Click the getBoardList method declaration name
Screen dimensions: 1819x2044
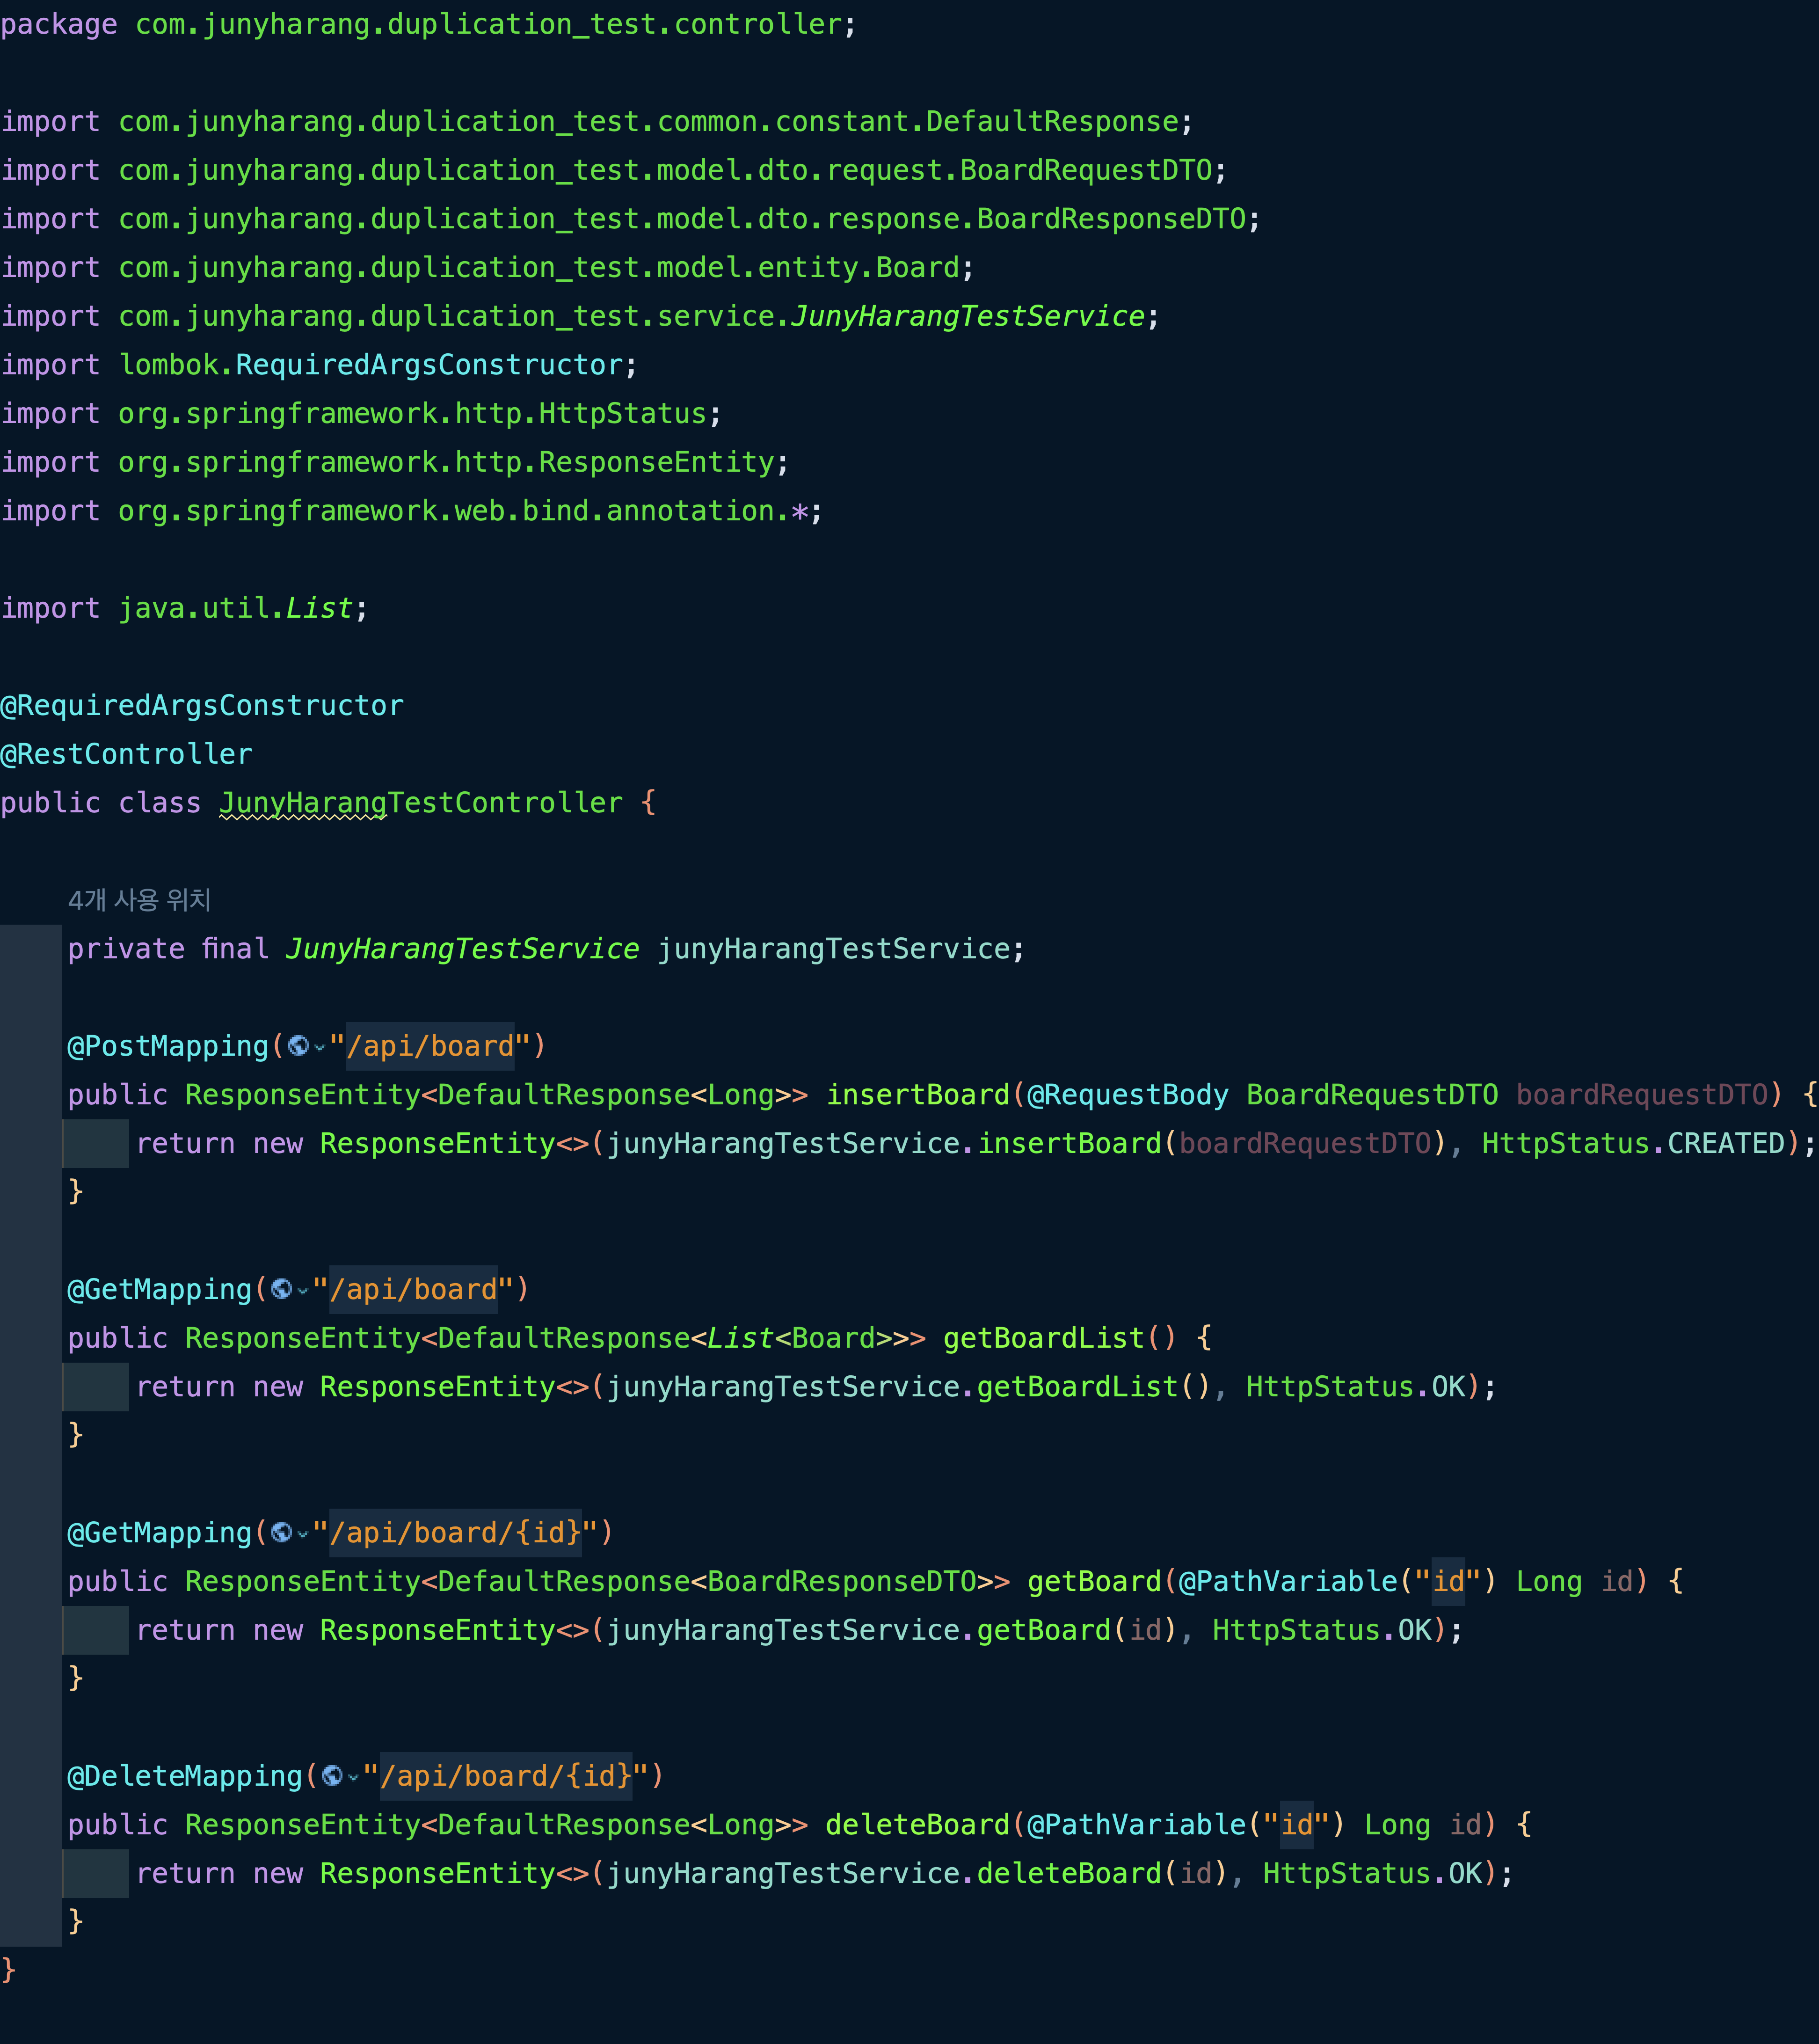point(1043,1338)
